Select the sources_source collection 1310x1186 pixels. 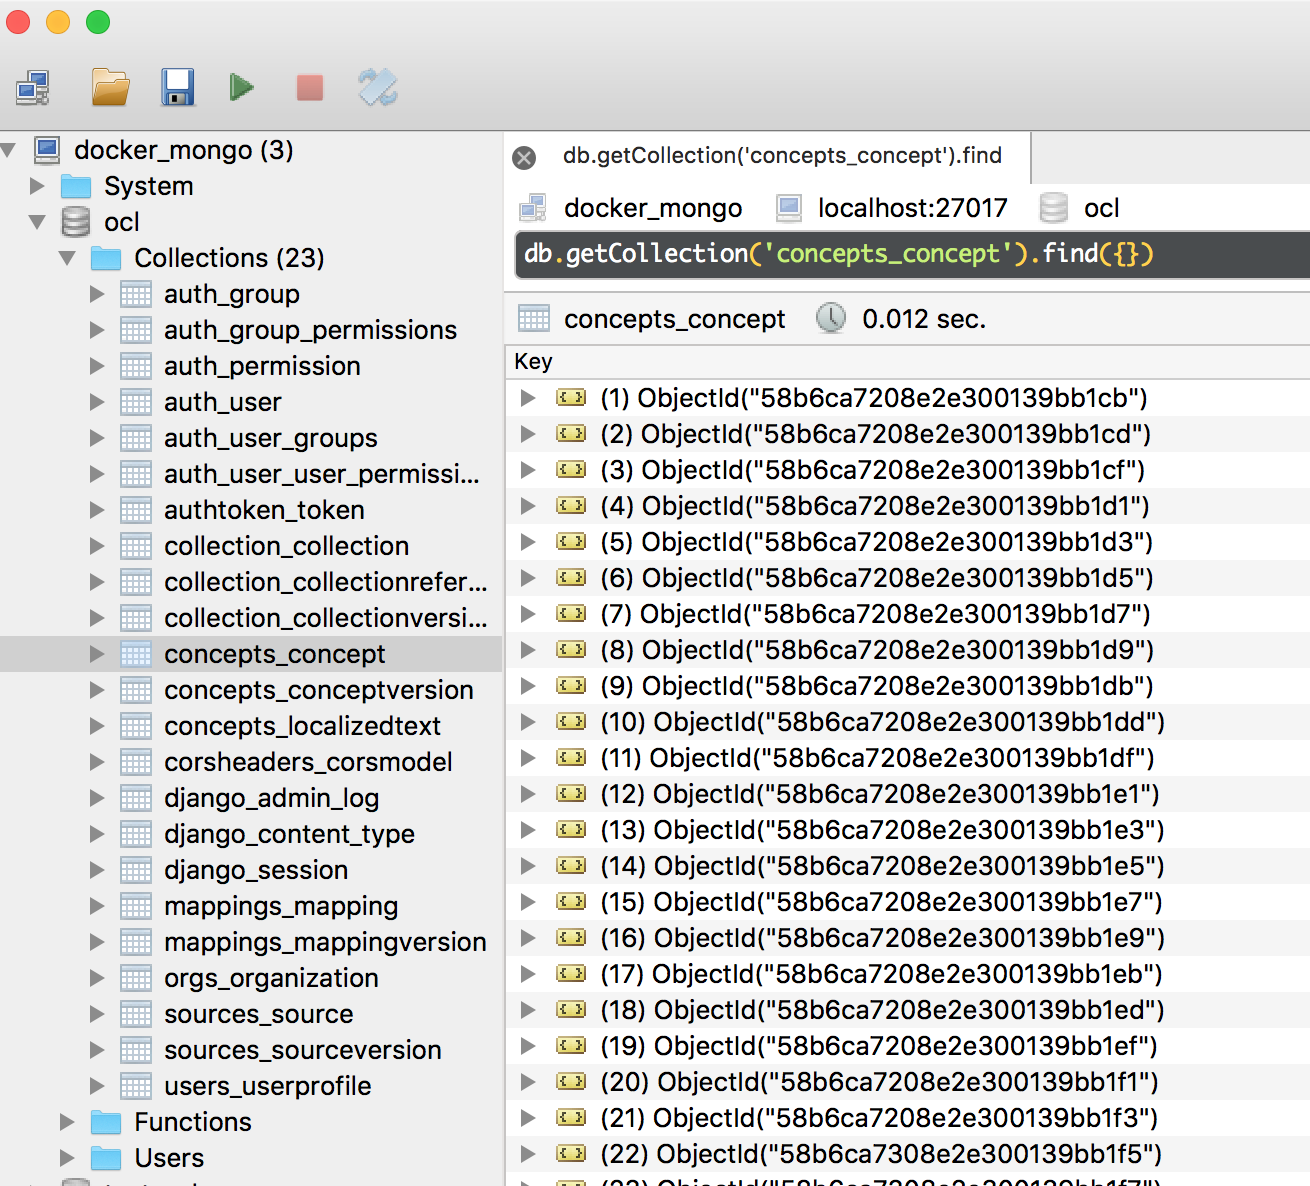point(258,1014)
